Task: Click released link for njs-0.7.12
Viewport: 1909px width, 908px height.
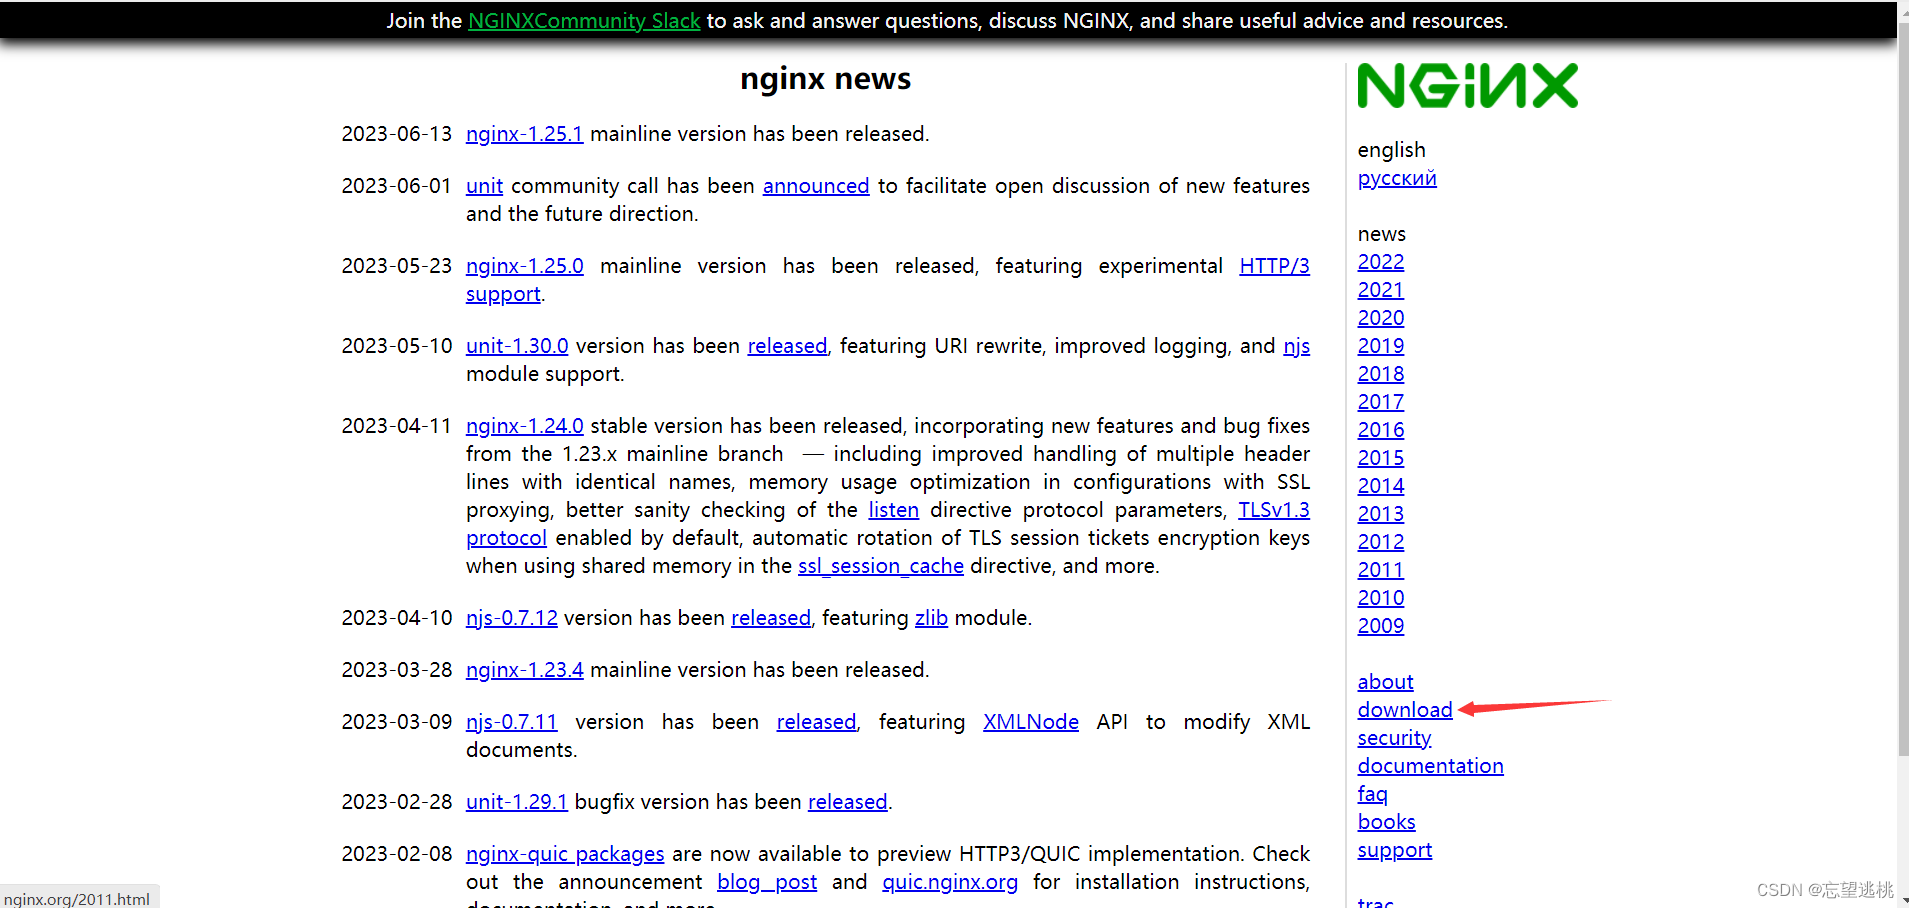Action: [771, 618]
